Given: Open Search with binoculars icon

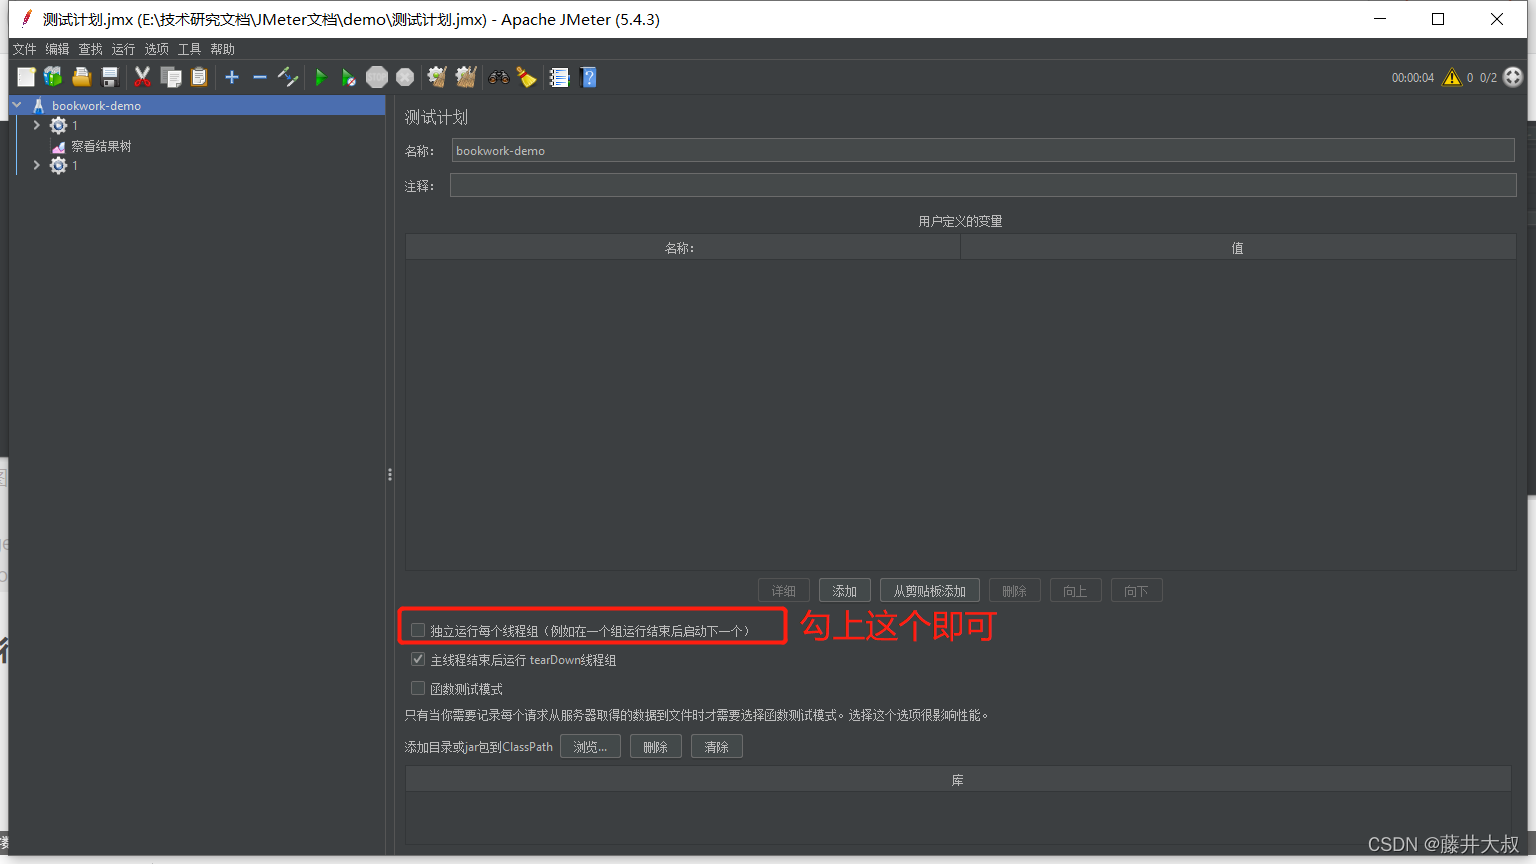Looking at the screenshot, I should point(498,77).
